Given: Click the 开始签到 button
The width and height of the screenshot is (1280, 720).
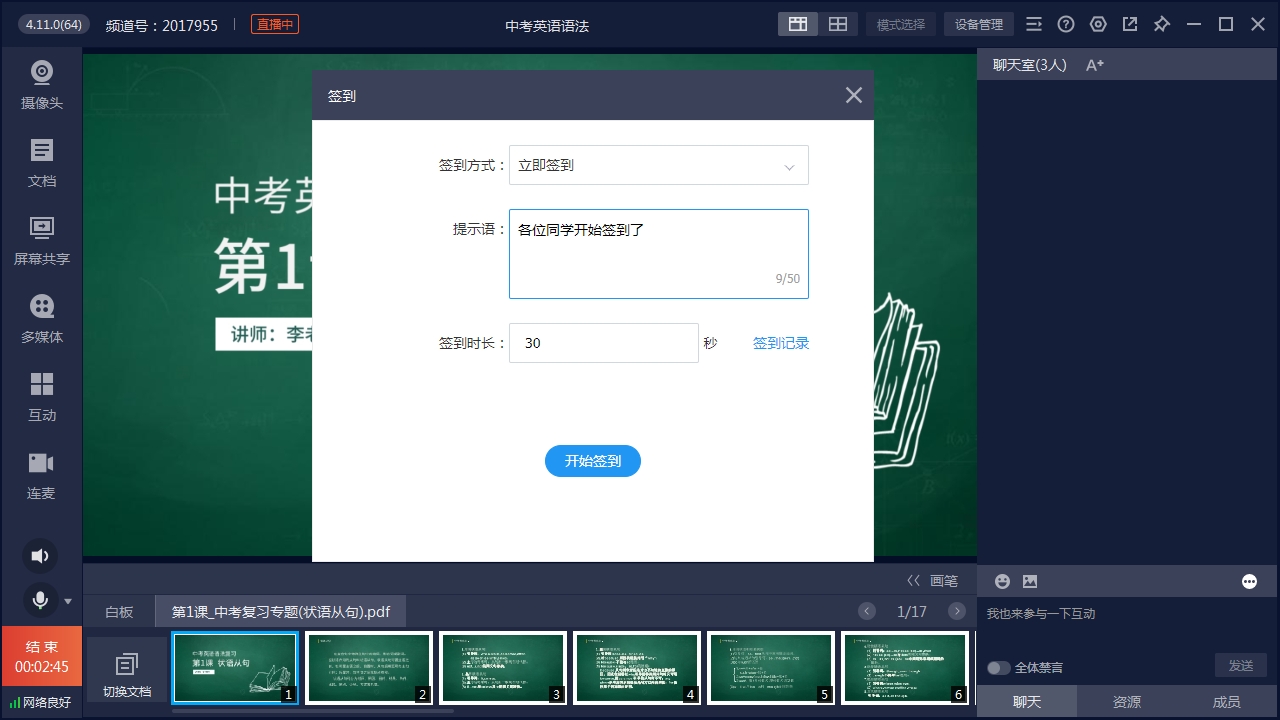Looking at the screenshot, I should tap(592, 461).
